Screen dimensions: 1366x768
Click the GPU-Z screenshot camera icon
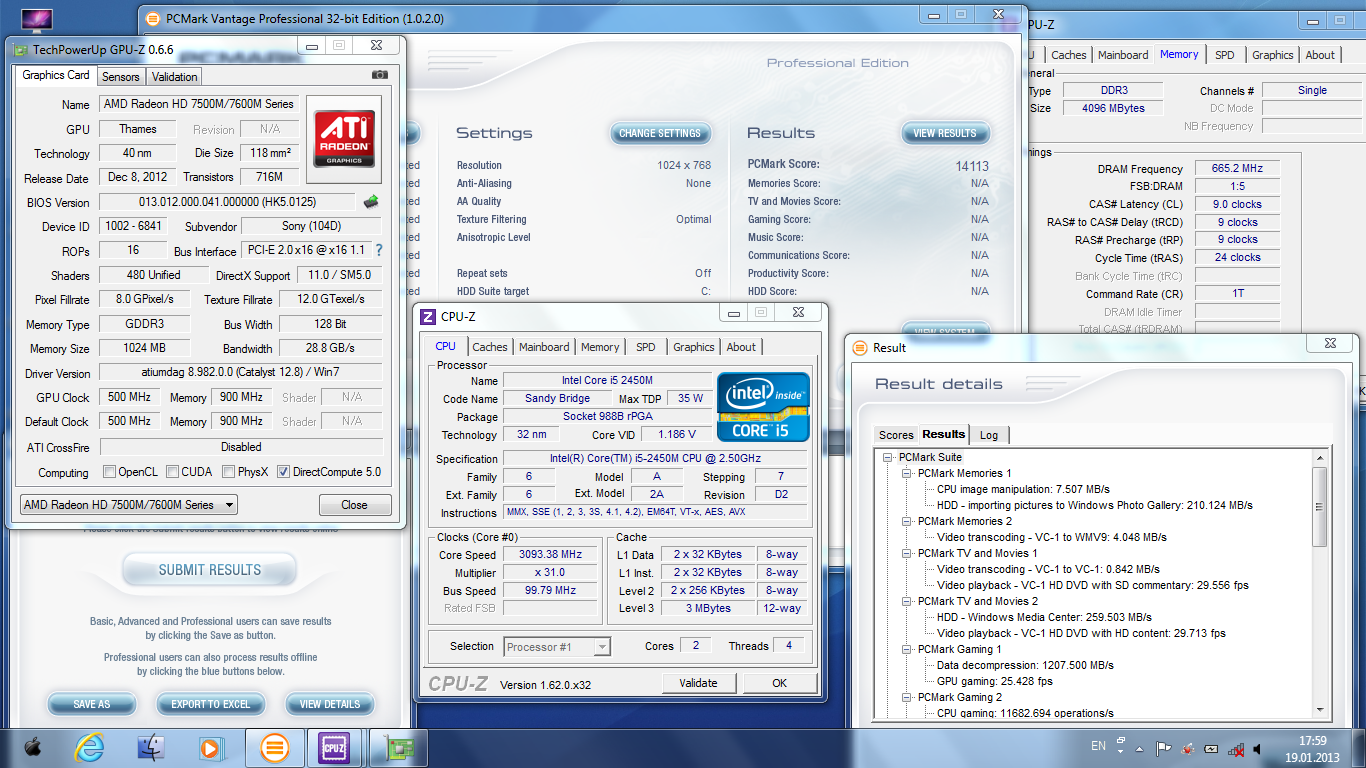pyautogui.click(x=380, y=75)
